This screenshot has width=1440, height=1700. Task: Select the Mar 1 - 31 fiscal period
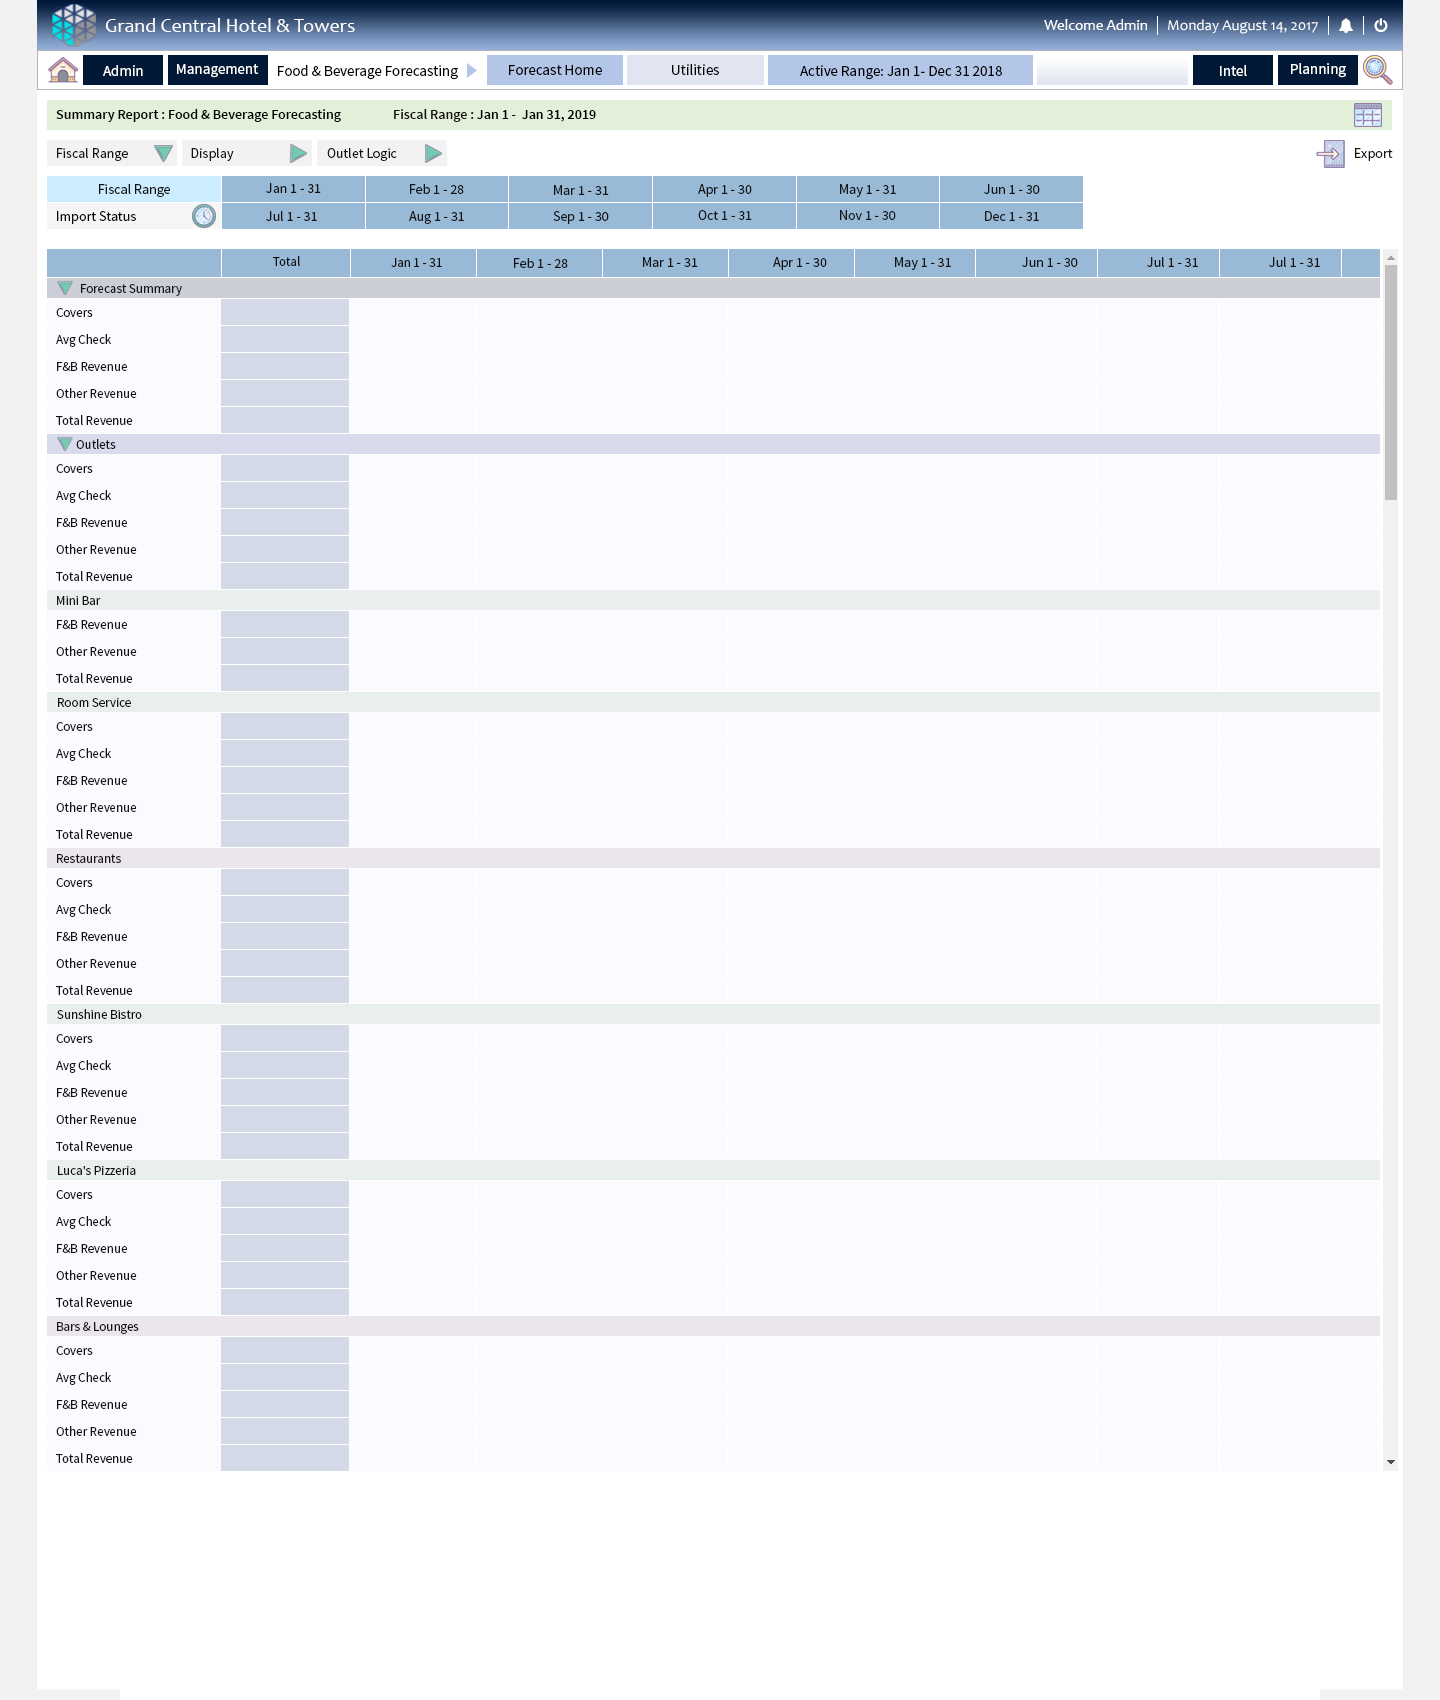[x=580, y=190]
